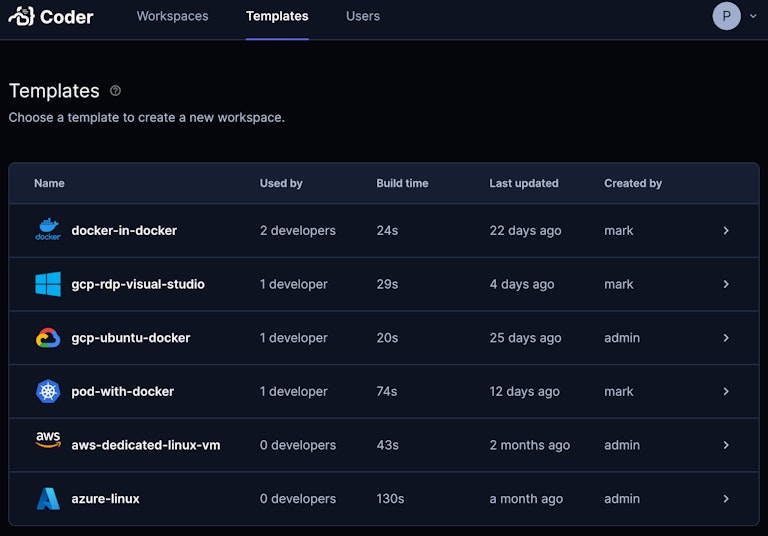Switch to the Workspaces tab
This screenshot has height=536, width=768.
(172, 16)
